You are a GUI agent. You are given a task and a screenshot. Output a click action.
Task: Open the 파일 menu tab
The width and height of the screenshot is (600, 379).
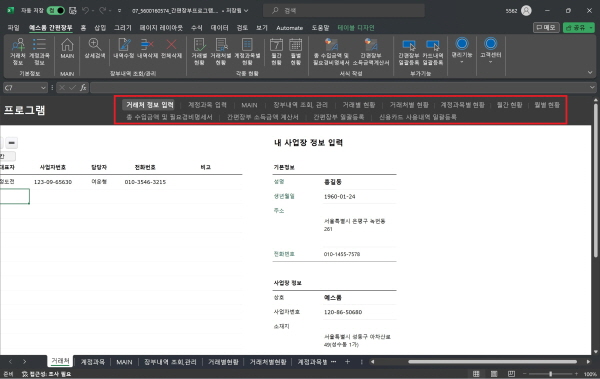tap(13, 28)
